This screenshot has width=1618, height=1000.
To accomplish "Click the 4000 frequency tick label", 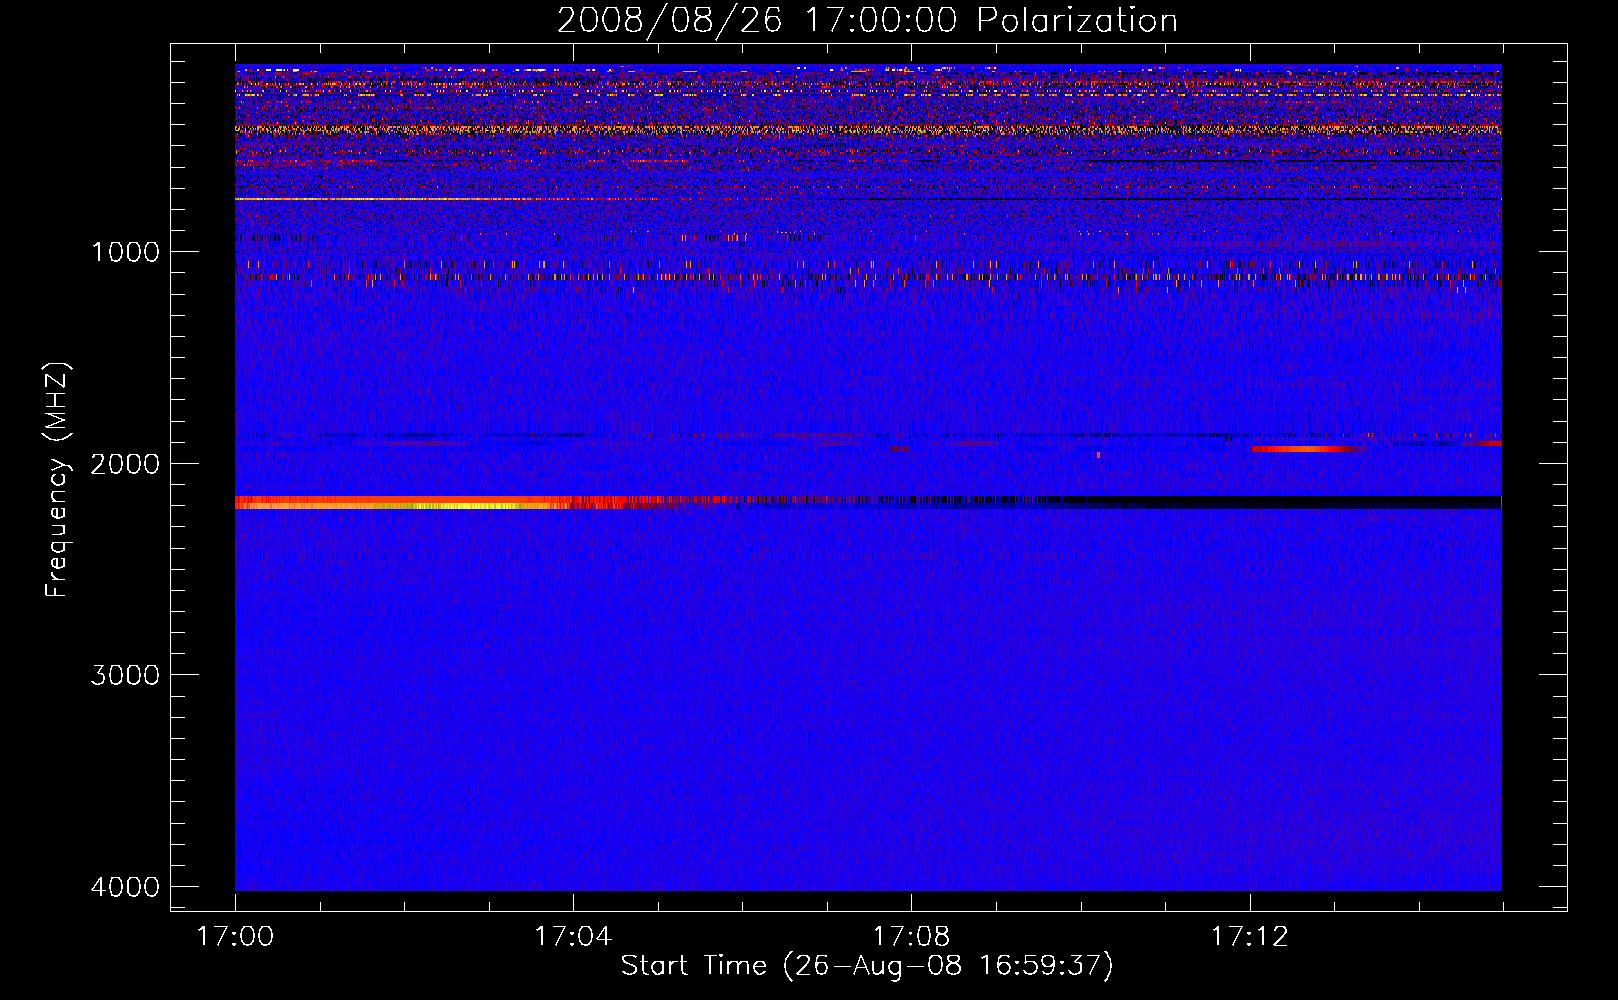I will point(126,887).
